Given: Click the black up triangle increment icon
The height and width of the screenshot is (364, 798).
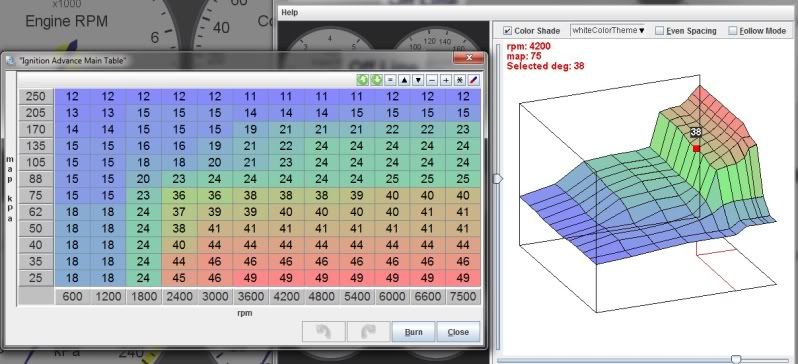Looking at the screenshot, I should pos(404,80).
